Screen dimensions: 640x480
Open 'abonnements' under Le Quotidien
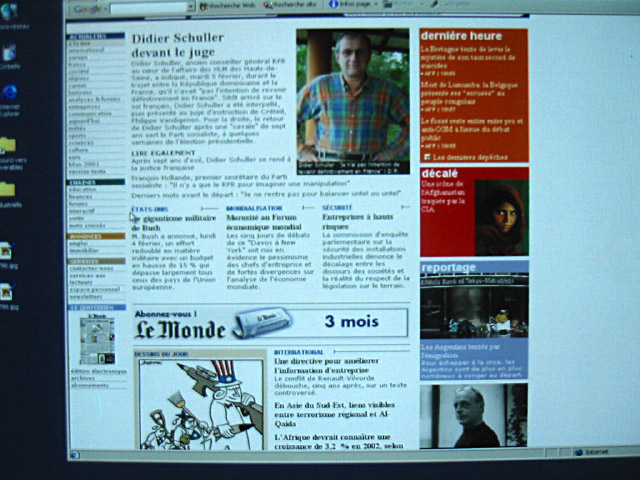pos(90,385)
